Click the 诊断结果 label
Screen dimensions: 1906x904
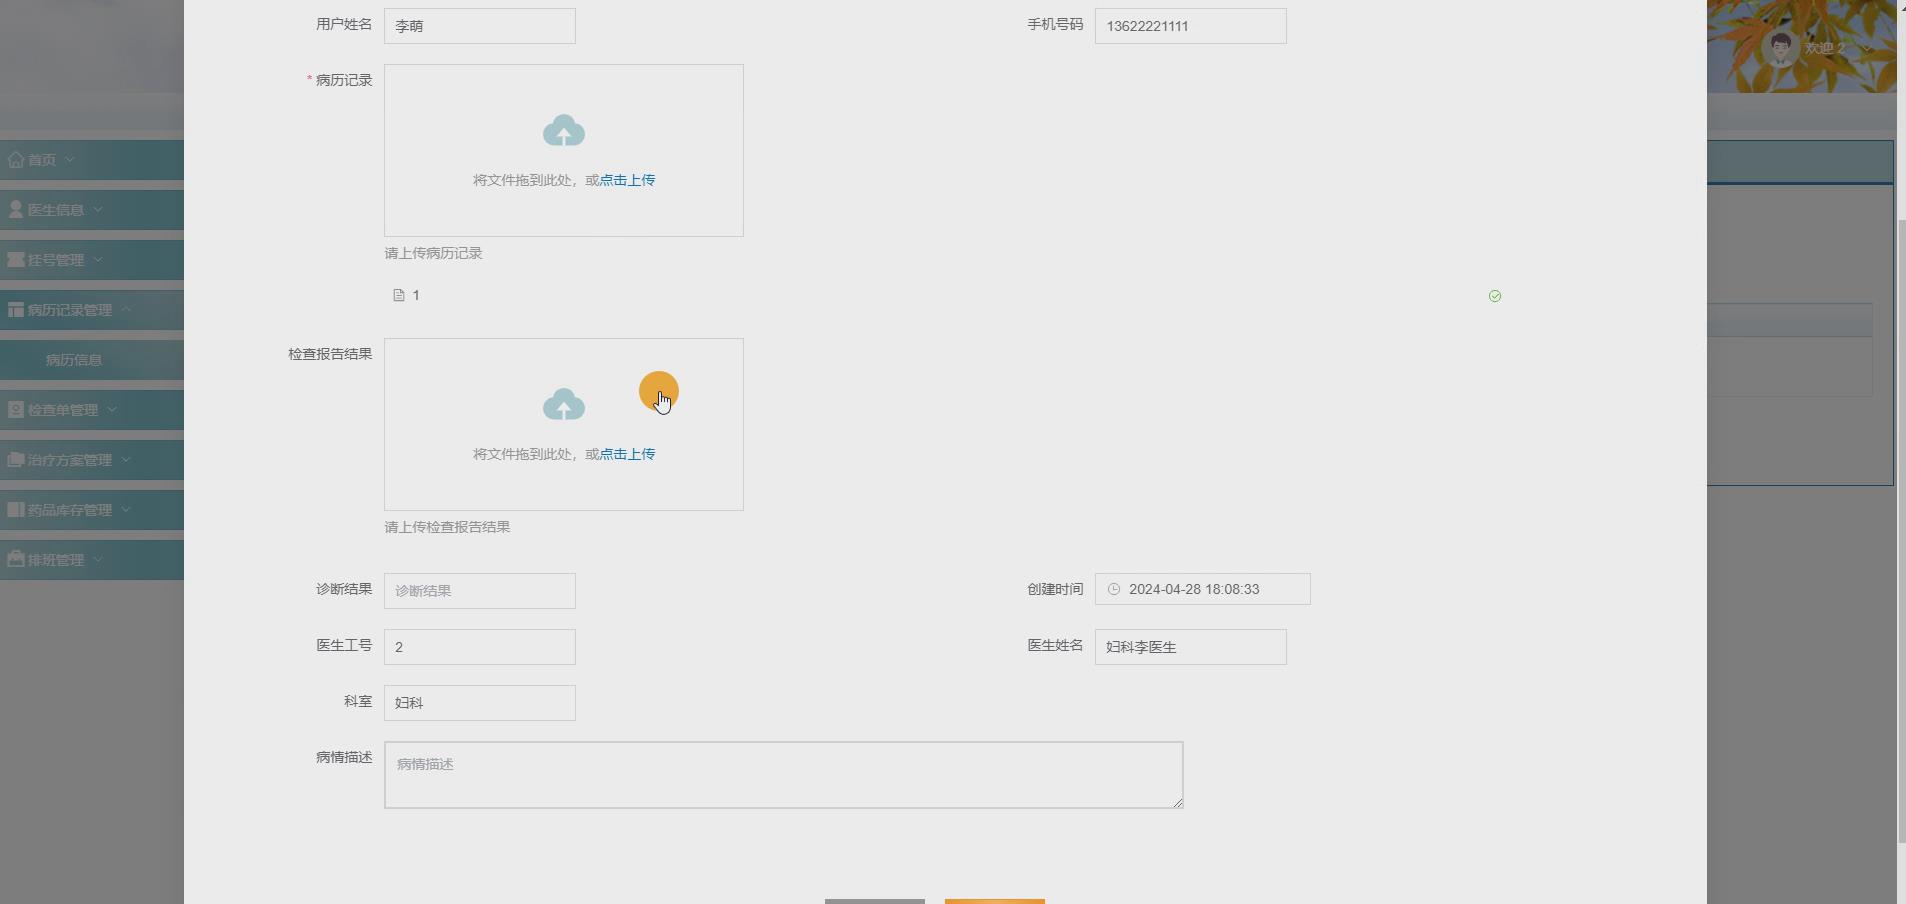tap(345, 589)
